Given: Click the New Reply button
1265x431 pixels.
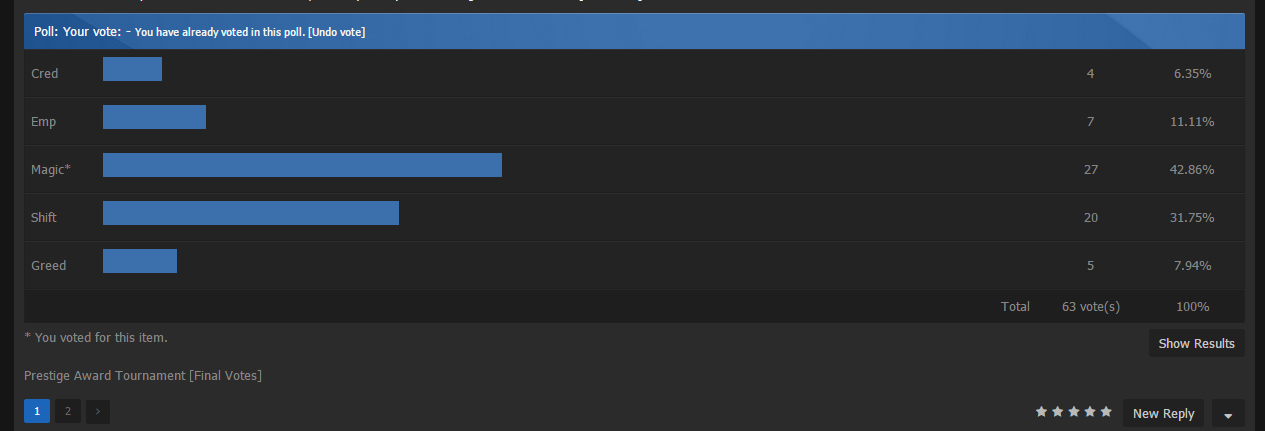Looking at the screenshot, I should (x=1163, y=413).
